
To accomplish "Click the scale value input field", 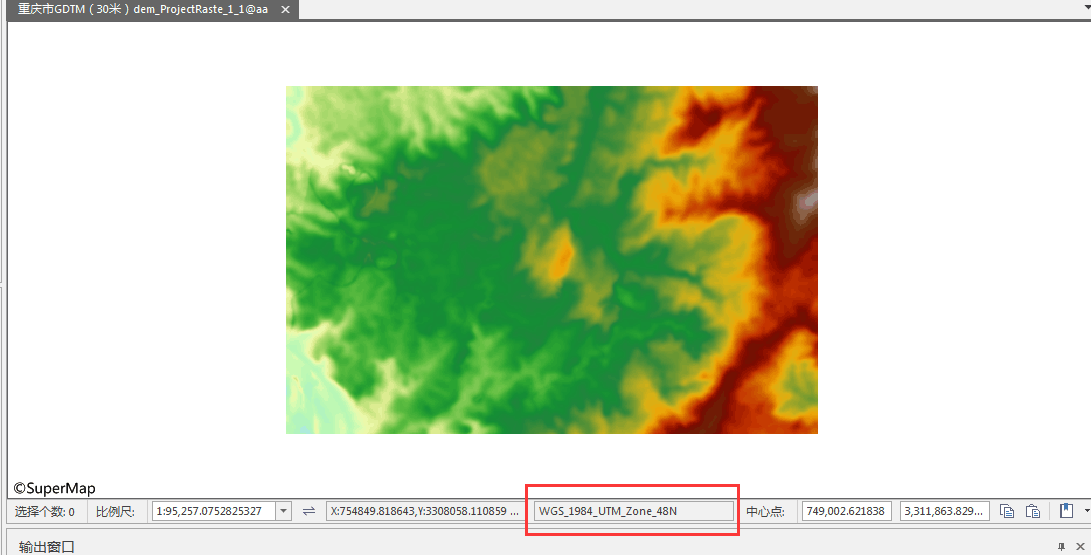I will point(214,511).
